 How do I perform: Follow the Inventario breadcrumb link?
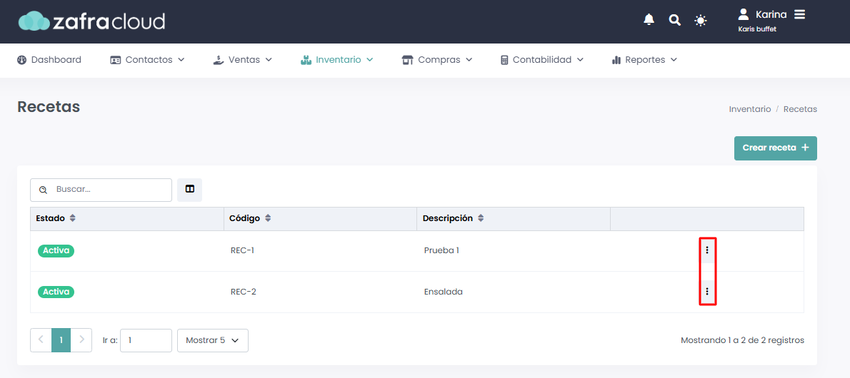point(750,109)
